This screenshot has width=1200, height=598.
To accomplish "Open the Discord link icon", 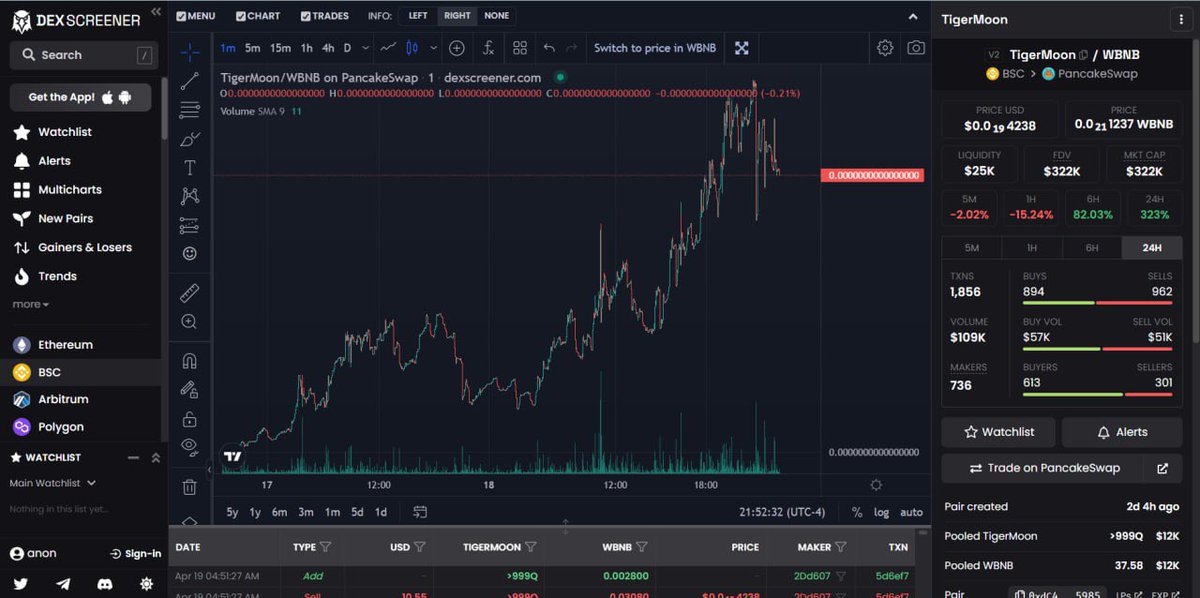I will click(105, 584).
